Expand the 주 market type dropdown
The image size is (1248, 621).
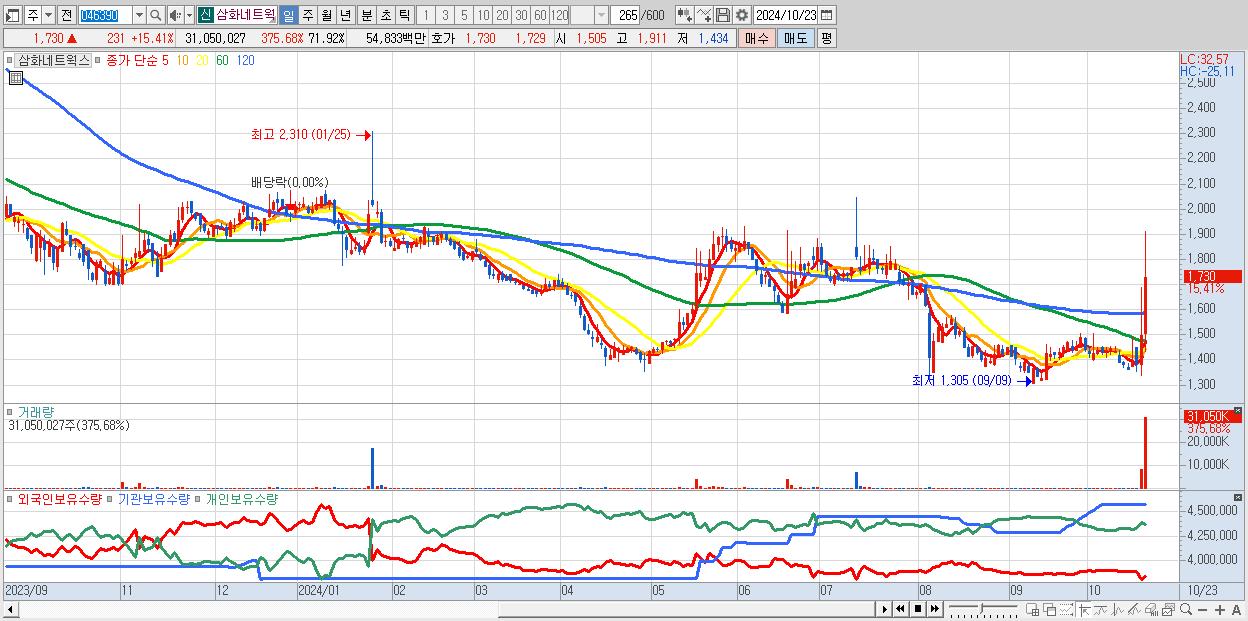[x=49, y=15]
